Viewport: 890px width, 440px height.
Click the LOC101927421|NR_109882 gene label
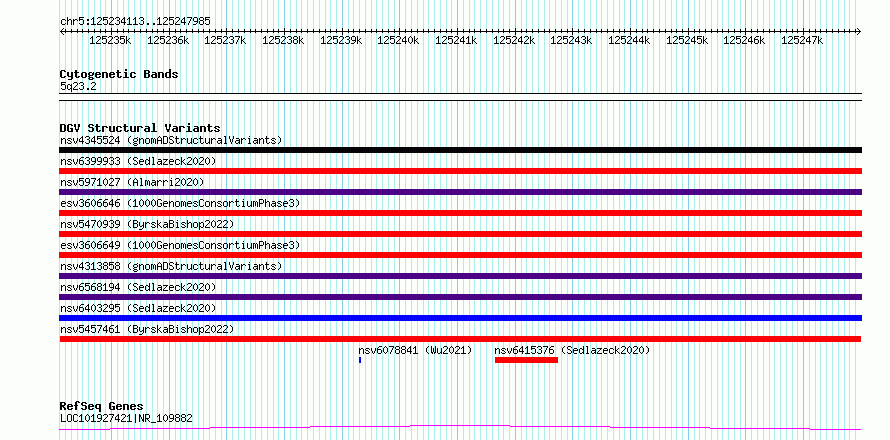point(126,419)
